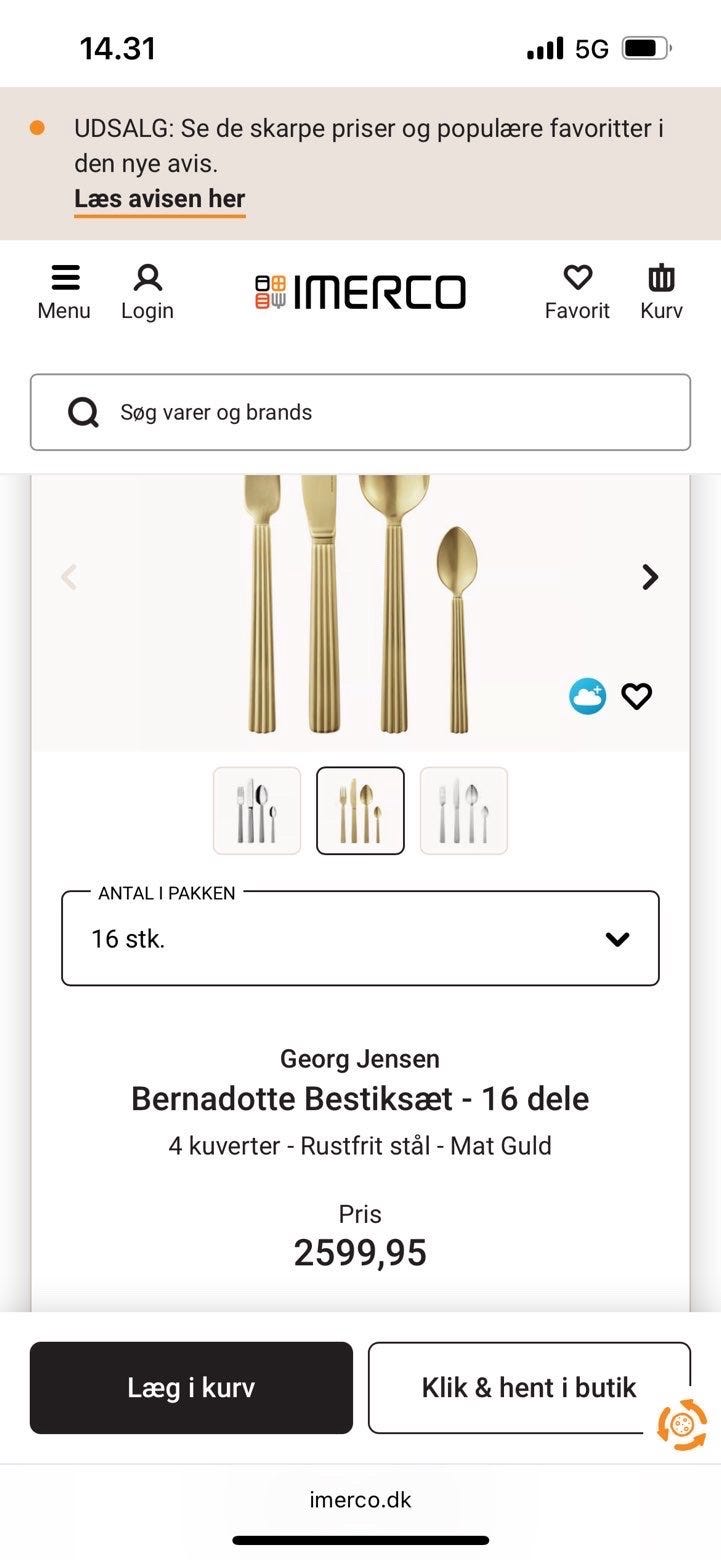Expand the Antal i pakken dropdown
The width and height of the screenshot is (721, 1560).
[360, 939]
